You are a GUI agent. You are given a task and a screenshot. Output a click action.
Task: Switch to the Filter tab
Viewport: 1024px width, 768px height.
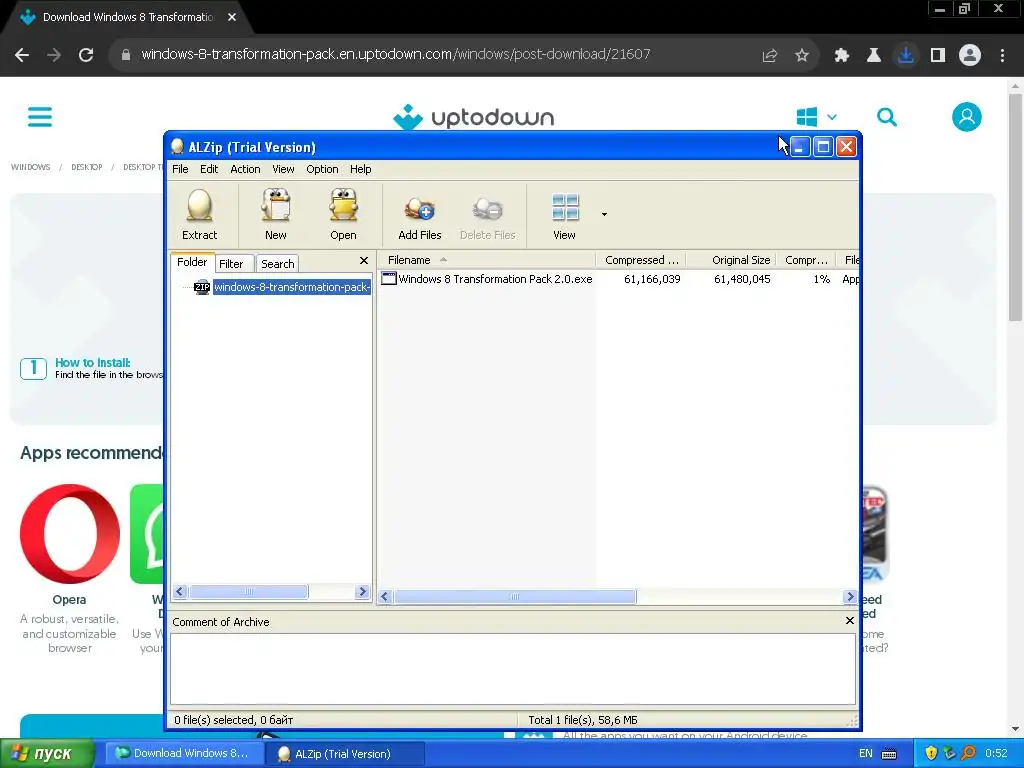pyautogui.click(x=231, y=263)
